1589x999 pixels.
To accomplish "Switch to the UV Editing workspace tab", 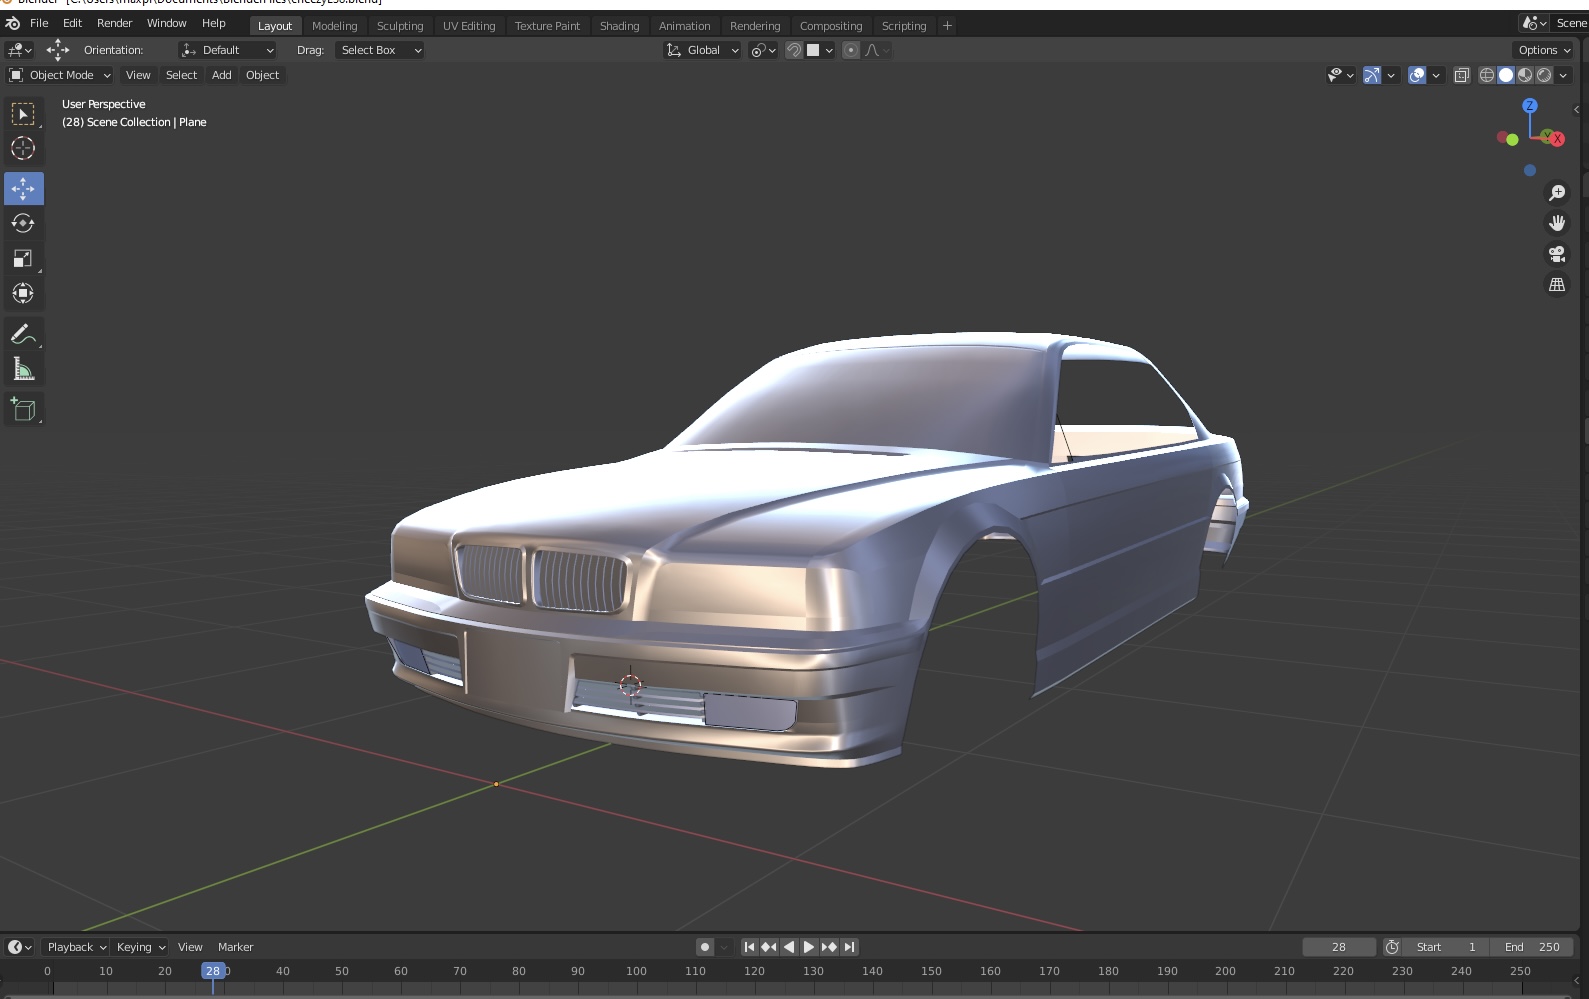I will [x=469, y=26].
